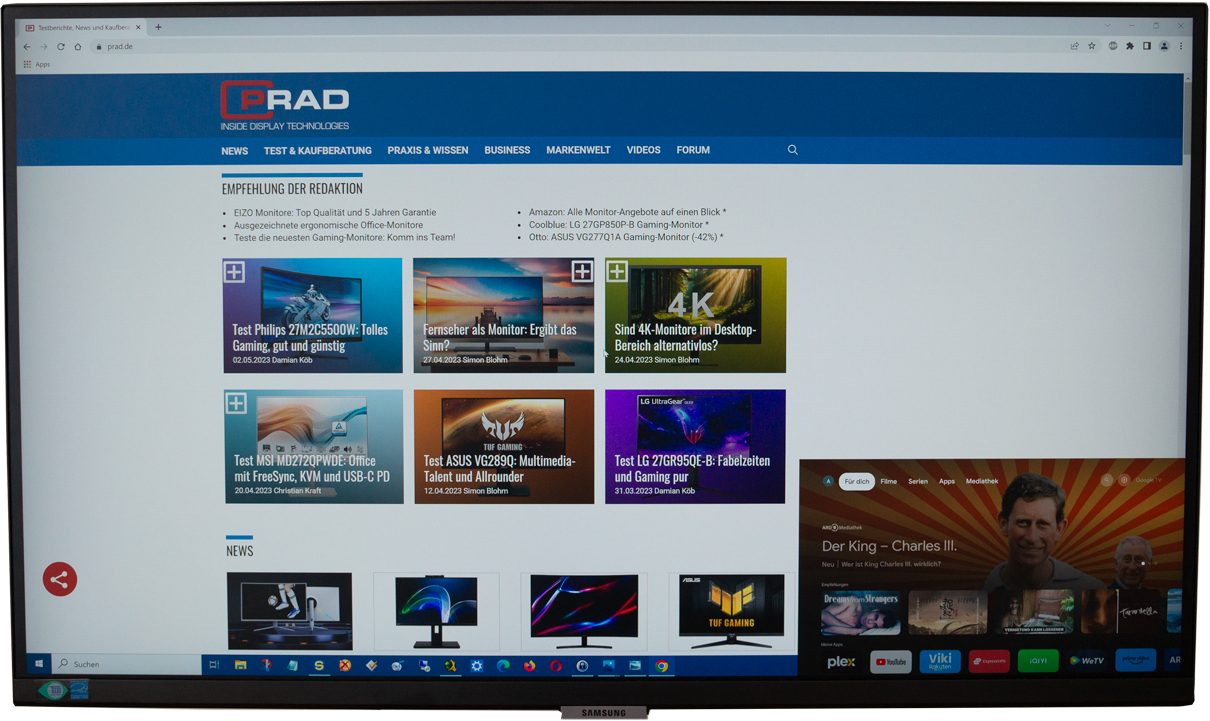The image size is (1210, 721).
Task: Expand the plus icon on Philips 27M2C5500W card
Action: [x=234, y=272]
